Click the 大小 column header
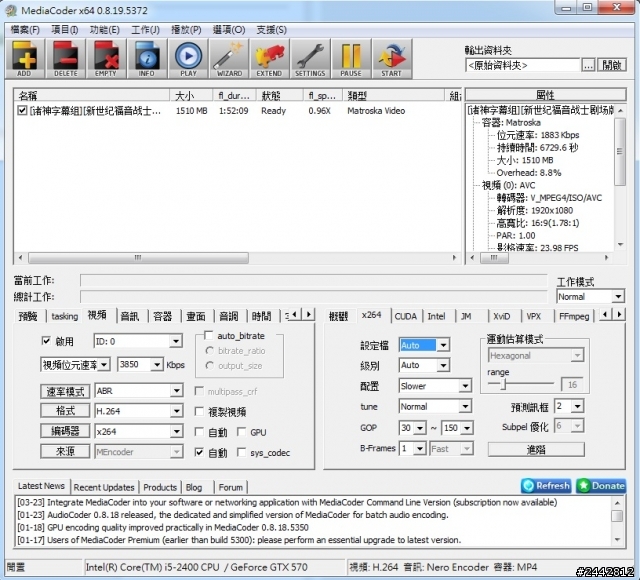The width and height of the screenshot is (640, 580). pos(191,96)
